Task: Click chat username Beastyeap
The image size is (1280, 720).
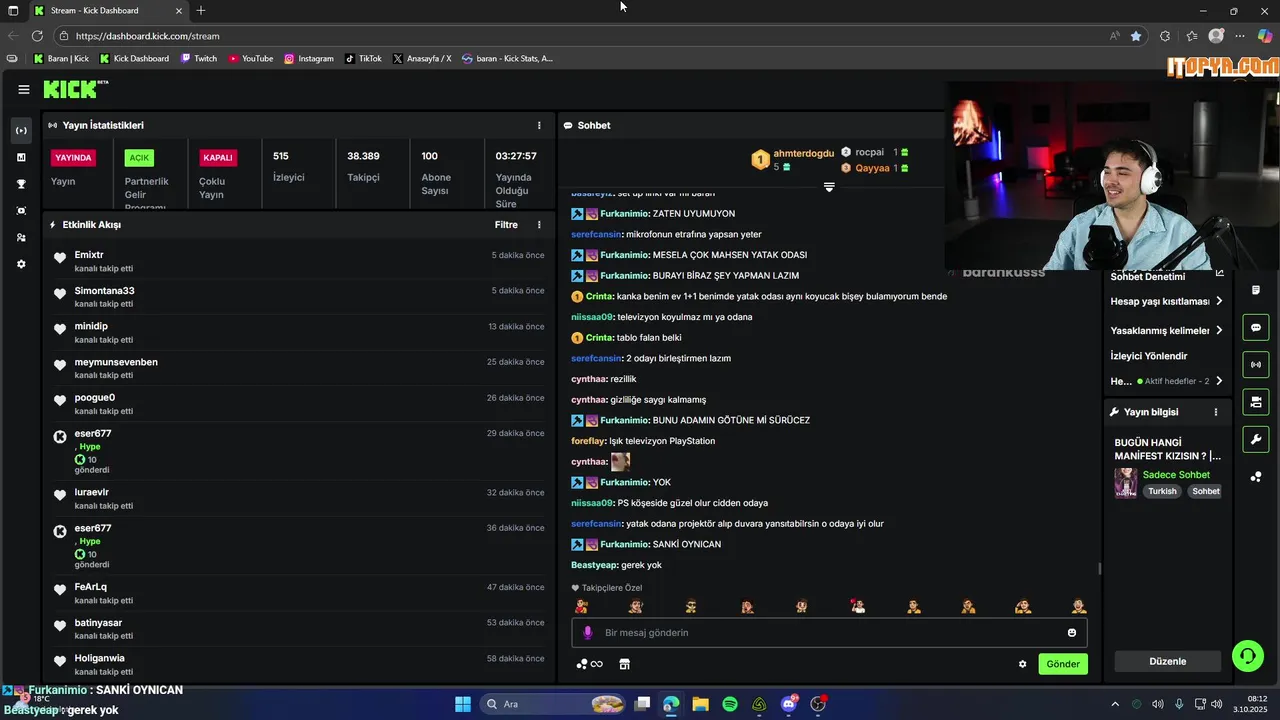Action: coord(594,565)
